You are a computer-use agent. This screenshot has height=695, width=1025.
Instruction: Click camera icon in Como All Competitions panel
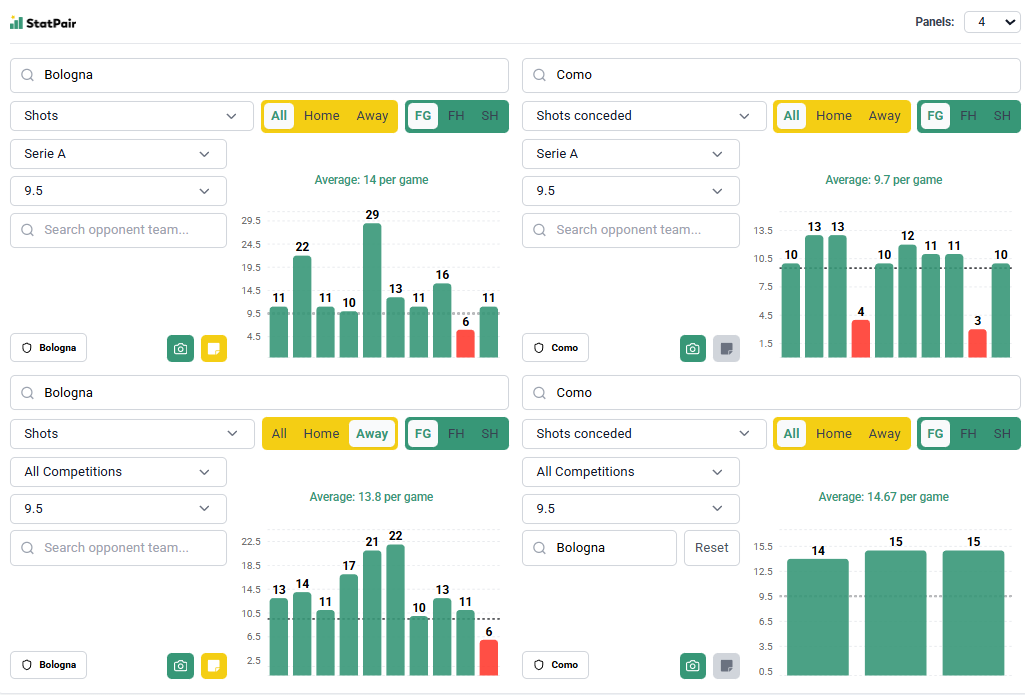point(692,666)
